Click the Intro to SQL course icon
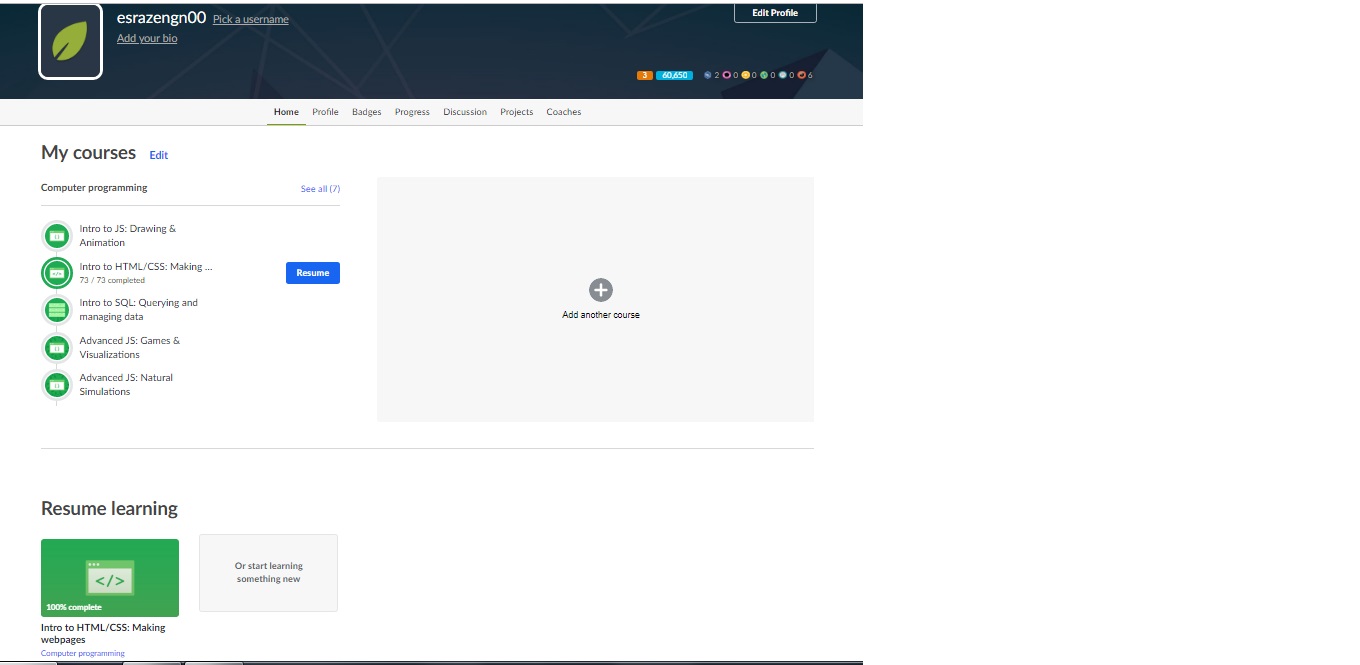Image resolution: width=1360 pixels, height=665 pixels. click(x=57, y=310)
